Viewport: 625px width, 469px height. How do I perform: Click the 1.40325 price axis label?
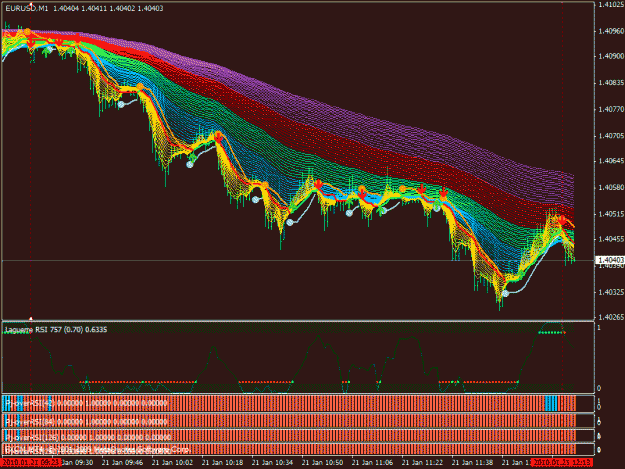(x=611, y=292)
